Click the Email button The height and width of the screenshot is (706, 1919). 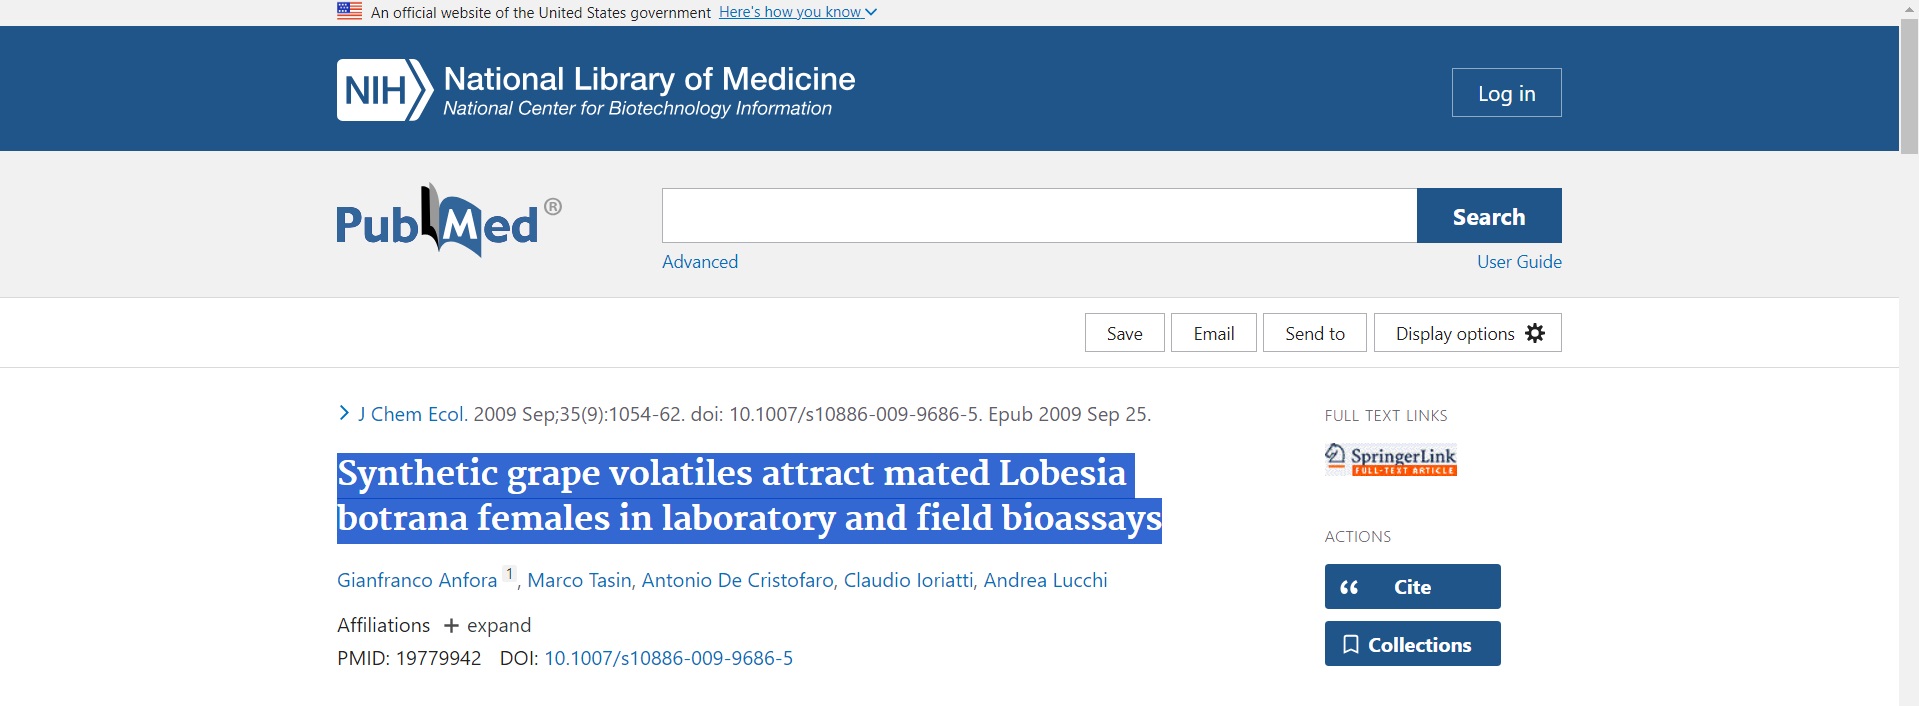(x=1214, y=333)
